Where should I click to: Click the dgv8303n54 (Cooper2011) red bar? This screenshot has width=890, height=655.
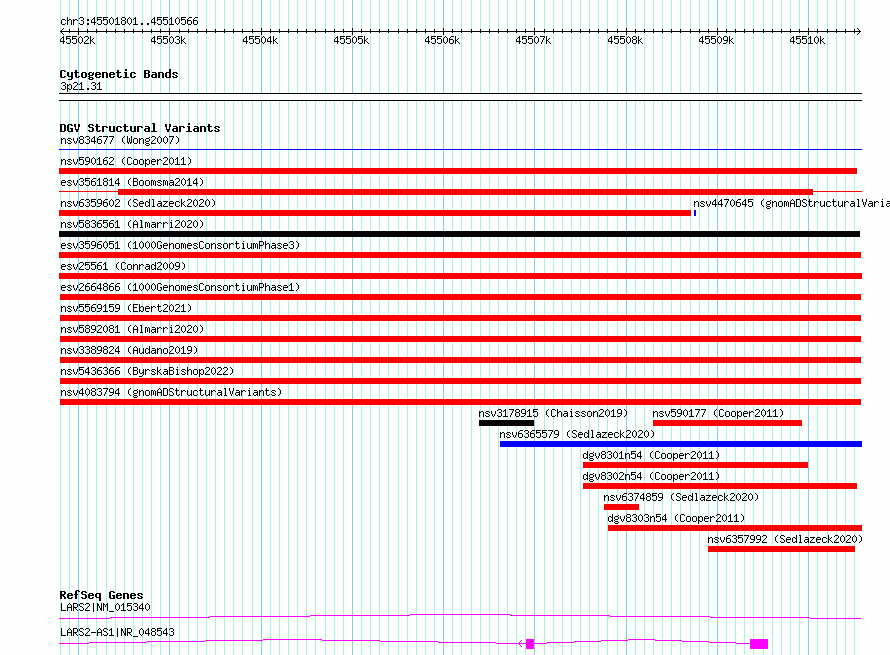(x=734, y=528)
